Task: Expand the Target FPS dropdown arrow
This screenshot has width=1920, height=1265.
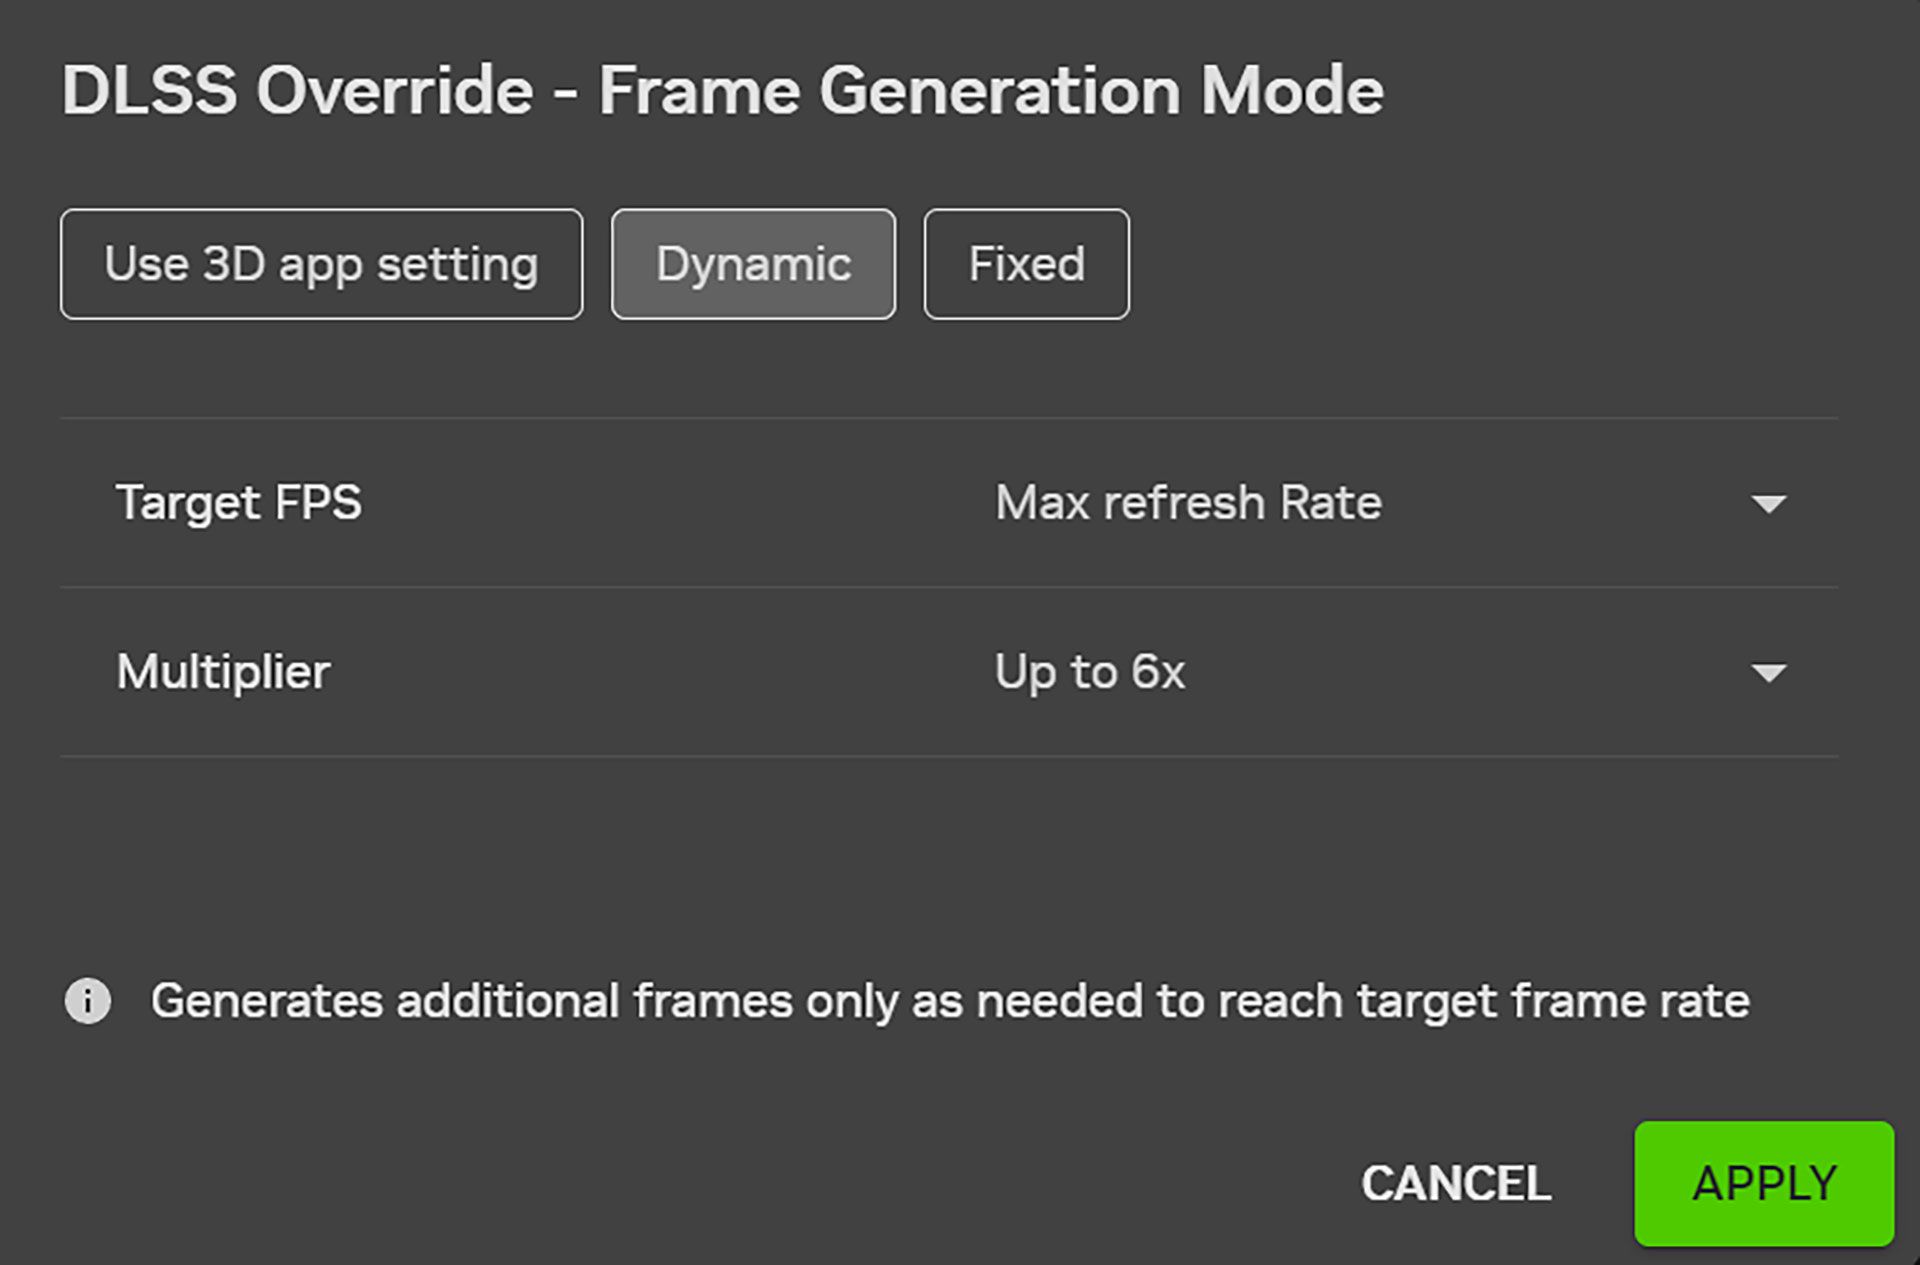Action: [x=1768, y=504]
